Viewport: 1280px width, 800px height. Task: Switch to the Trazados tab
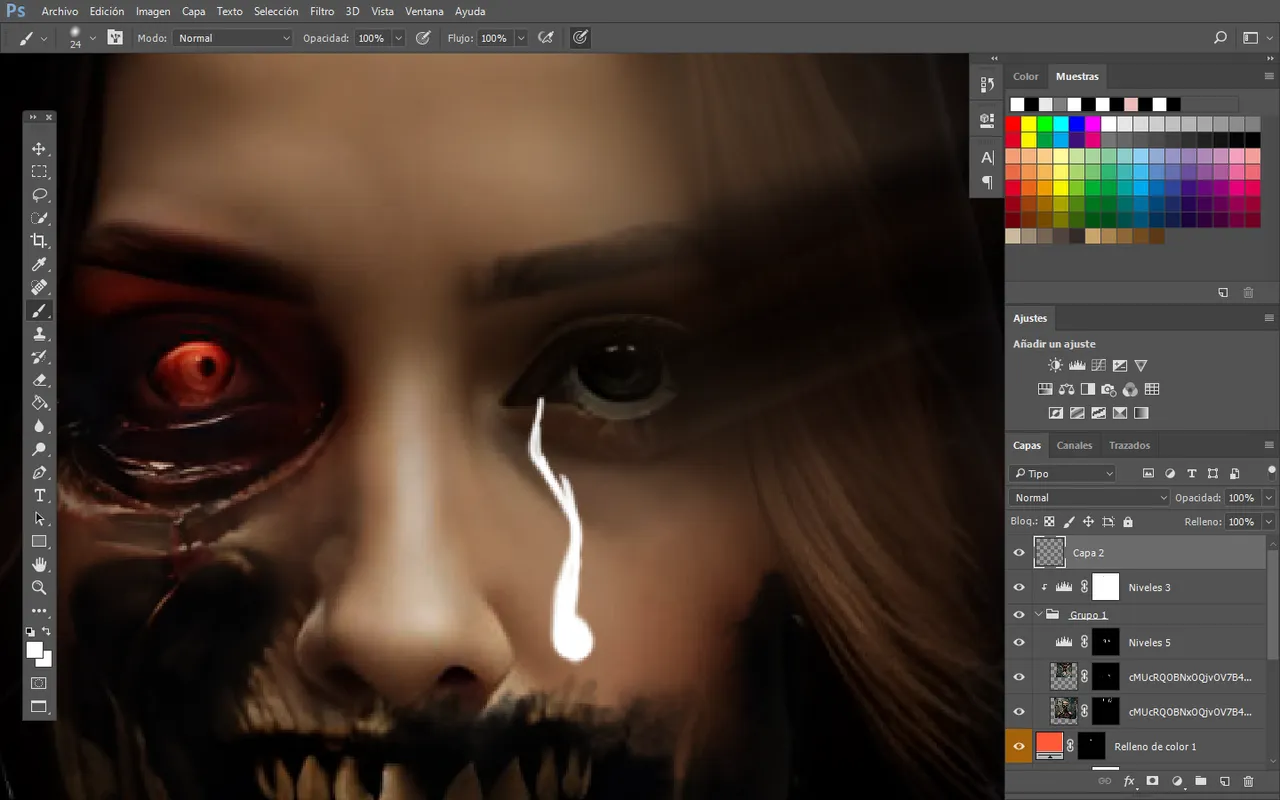[1129, 445]
